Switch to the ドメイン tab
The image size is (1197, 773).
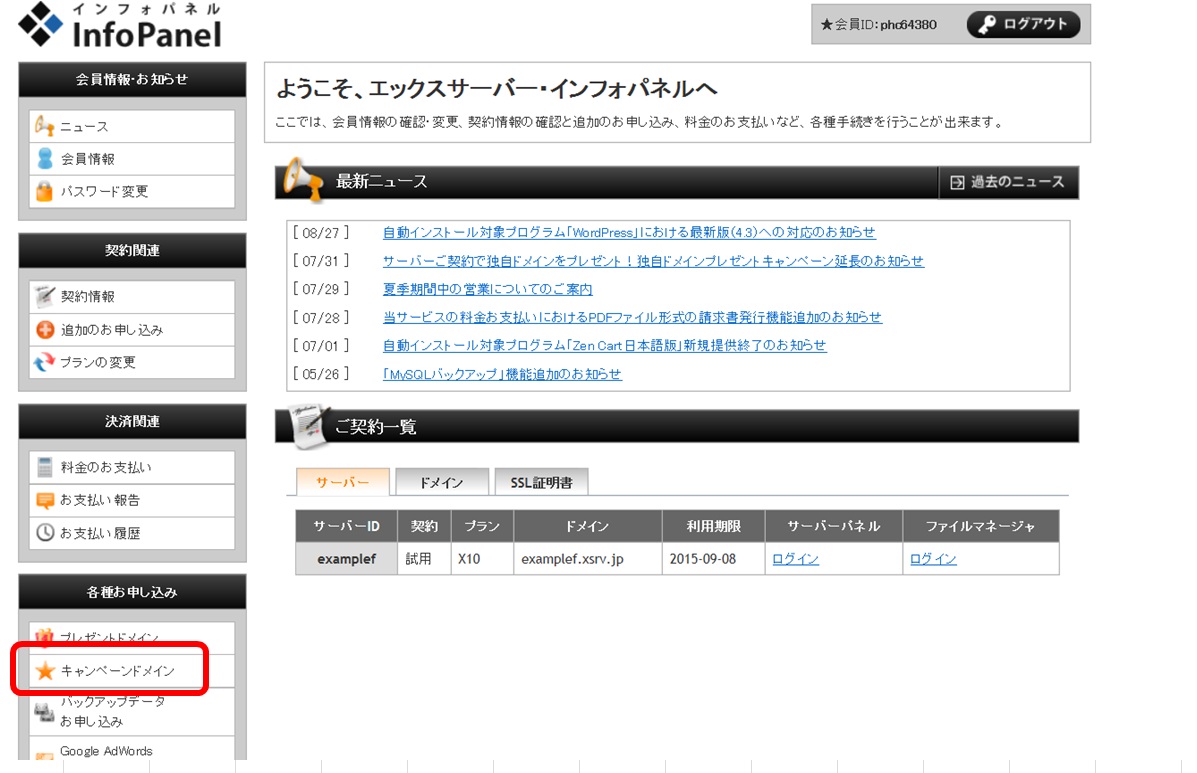(441, 482)
